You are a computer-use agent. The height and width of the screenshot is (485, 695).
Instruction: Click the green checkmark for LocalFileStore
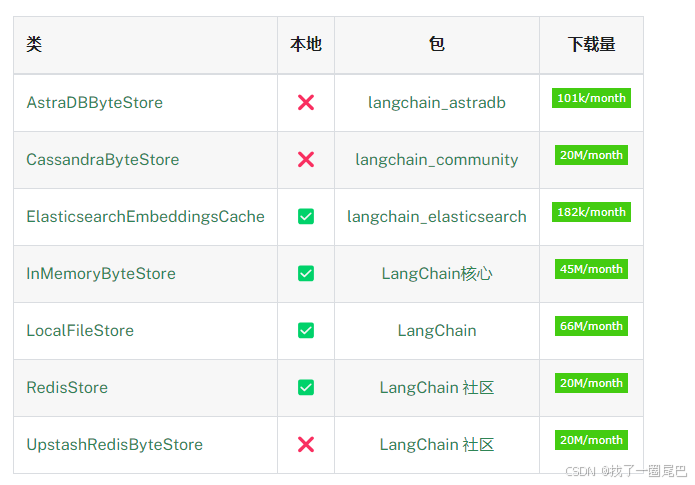(x=306, y=330)
